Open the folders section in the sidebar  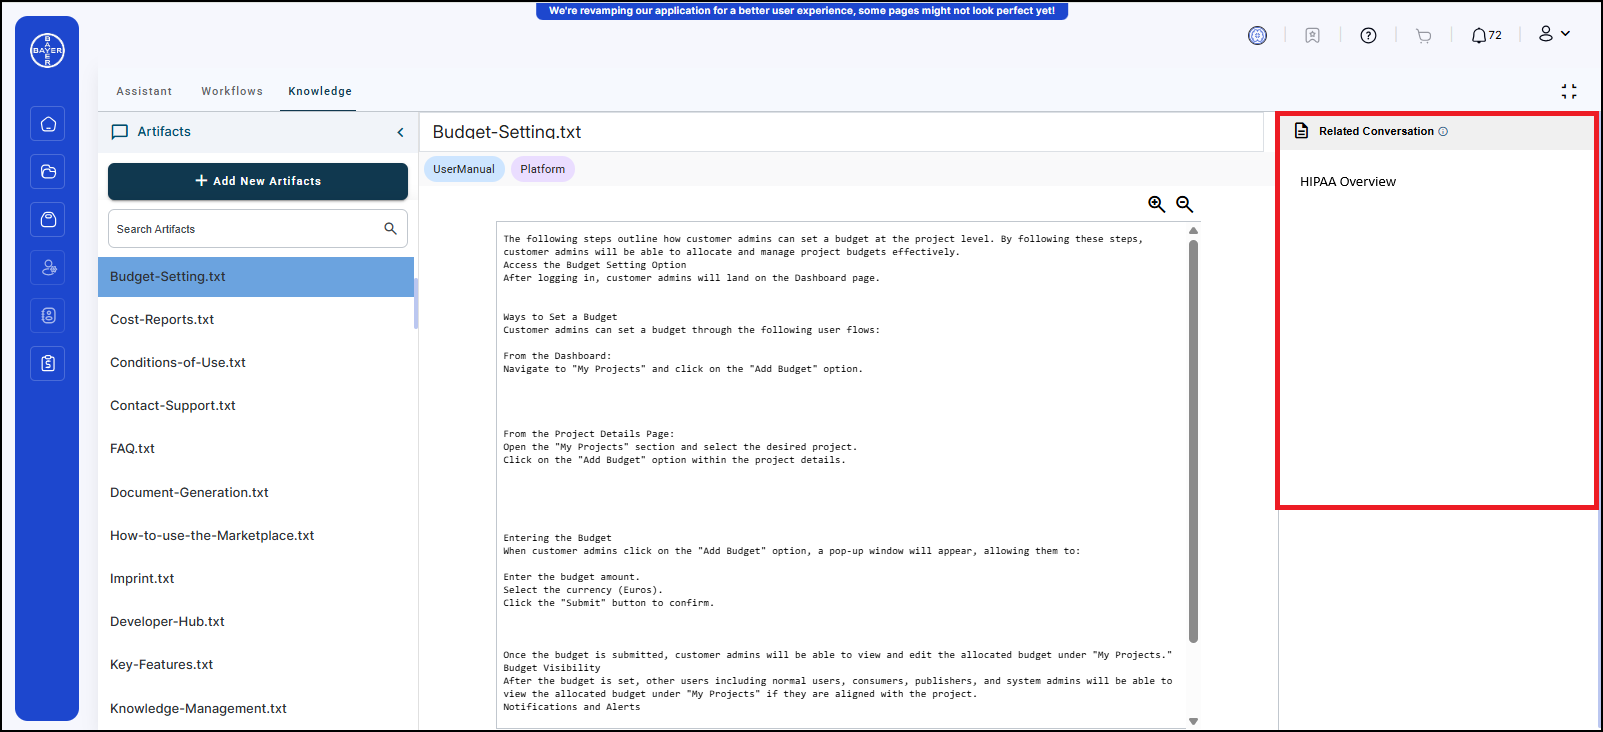click(x=48, y=172)
